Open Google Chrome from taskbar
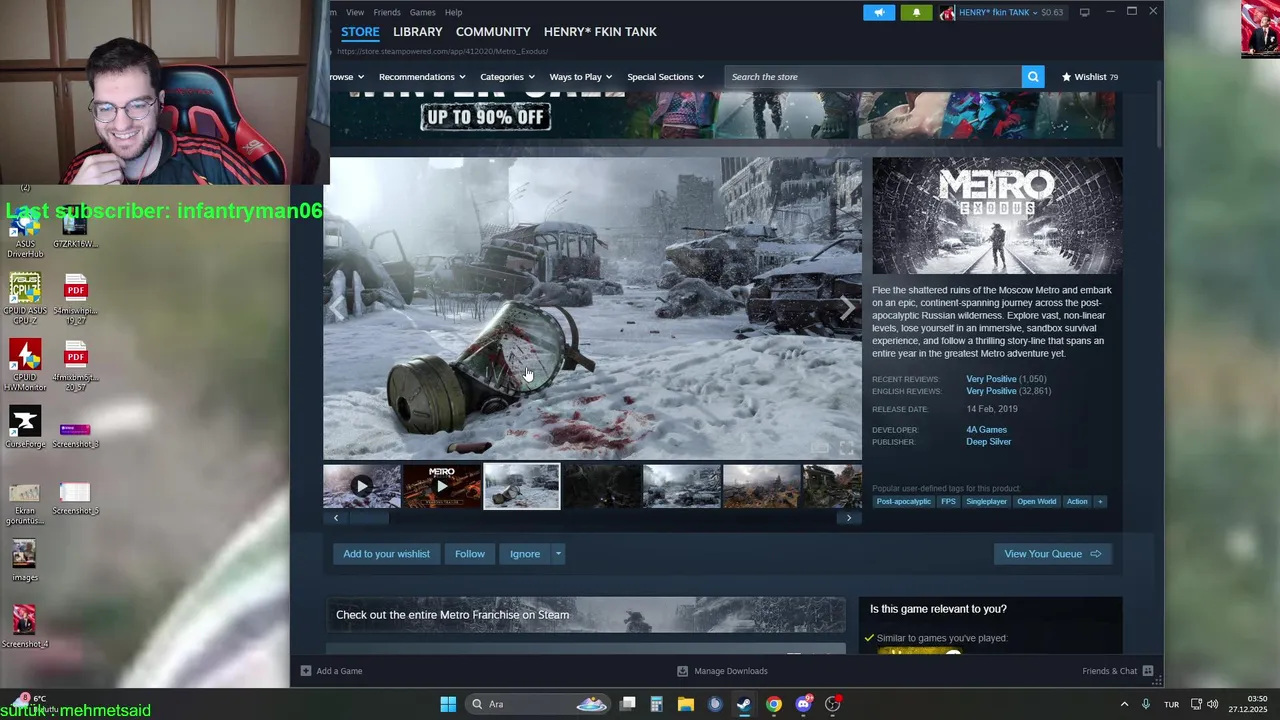Image resolution: width=1280 pixels, height=720 pixels. coord(774,704)
